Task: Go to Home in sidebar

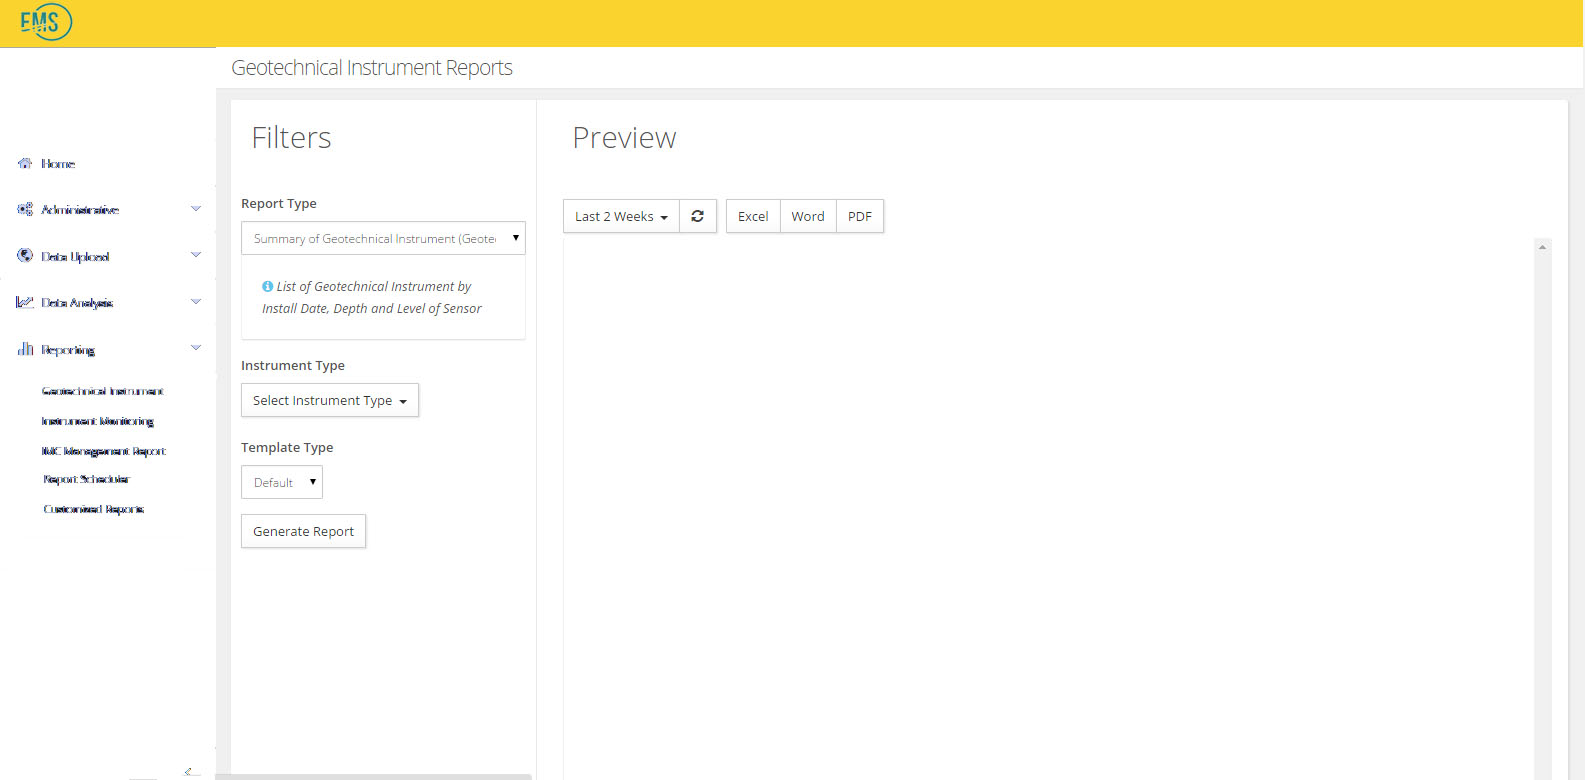Action: point(58,164)
